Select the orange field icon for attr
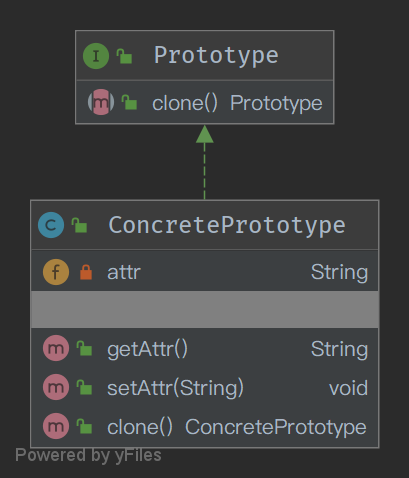The image size is (409, 478). click(x=56, y=272)
